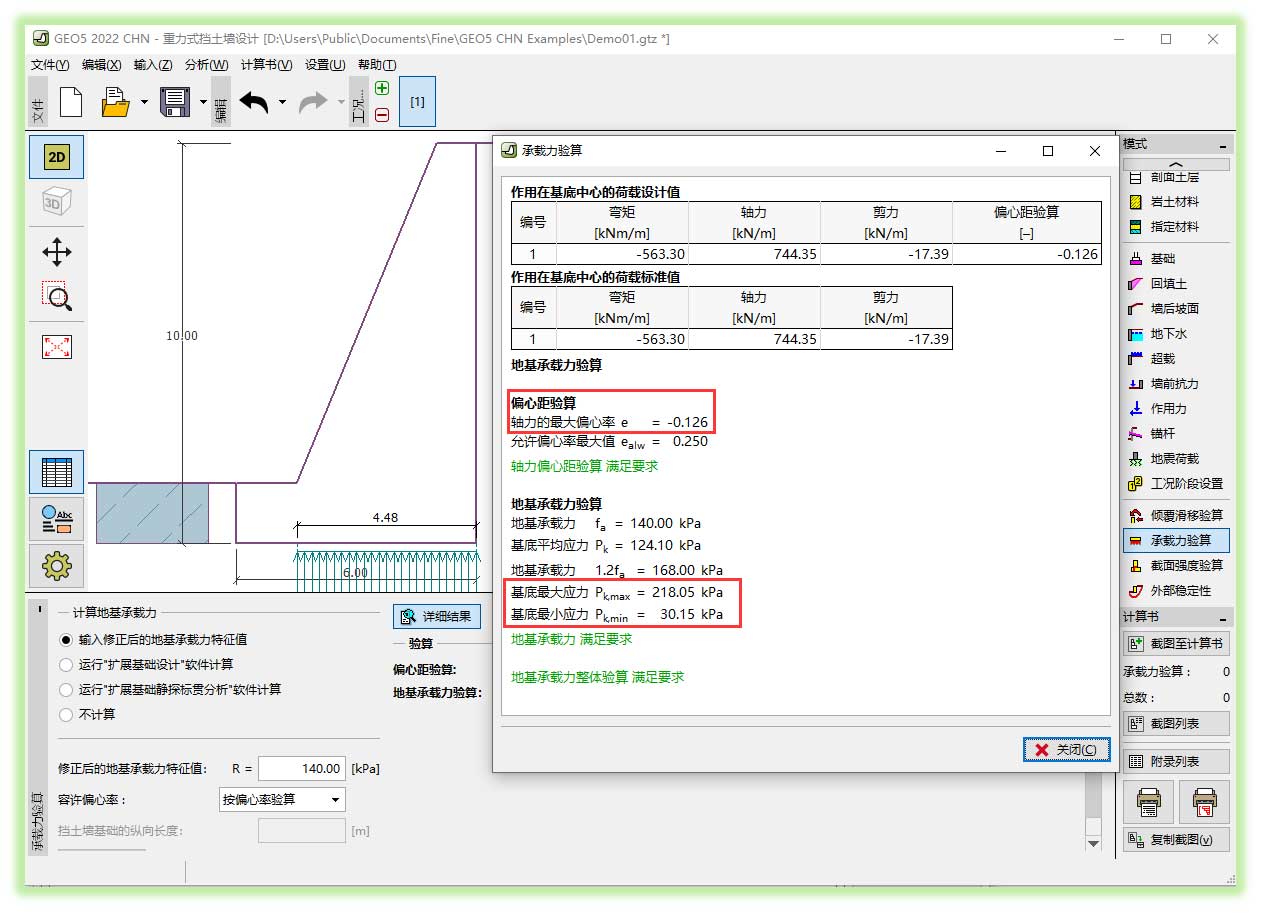Open 岩土材料 (soils) mode
Viewport: 1263px width, 914px height.
click(x=1176, y=202)
